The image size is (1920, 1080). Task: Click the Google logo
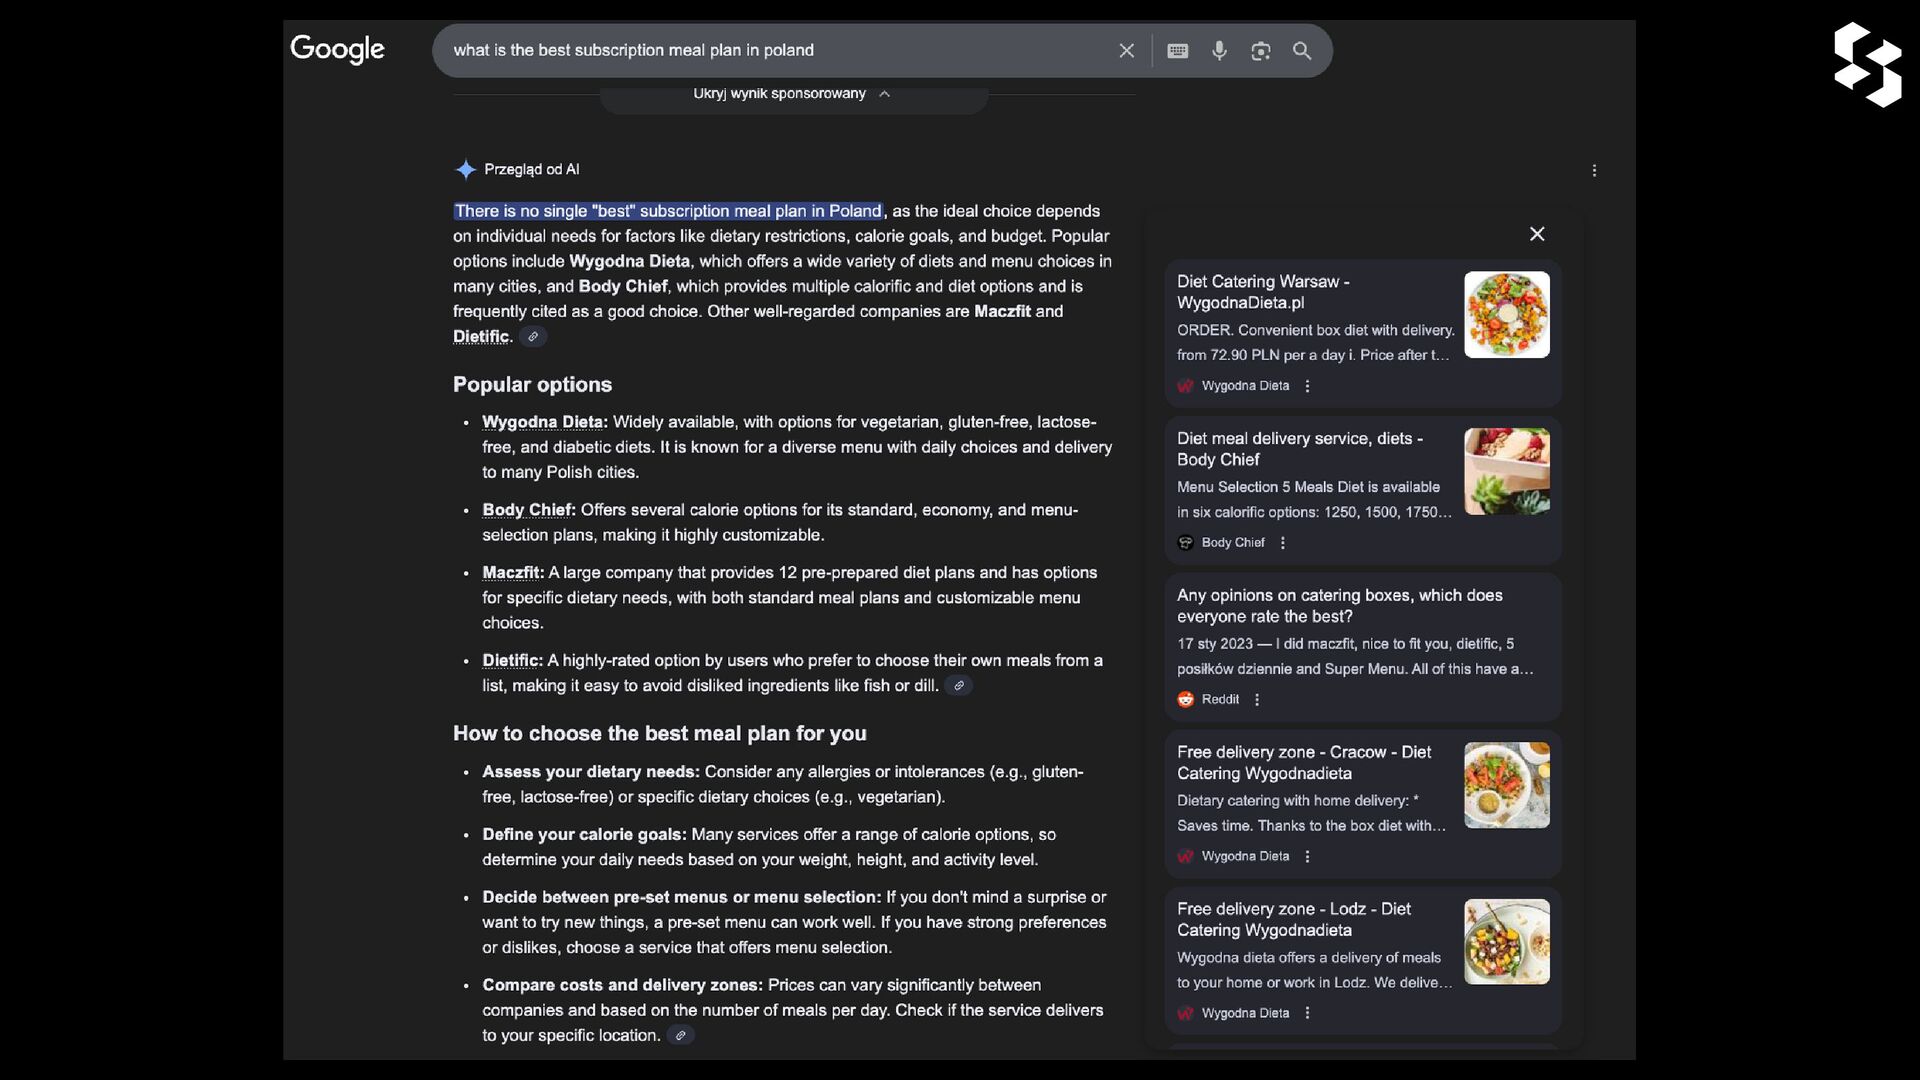pos(337,49)
